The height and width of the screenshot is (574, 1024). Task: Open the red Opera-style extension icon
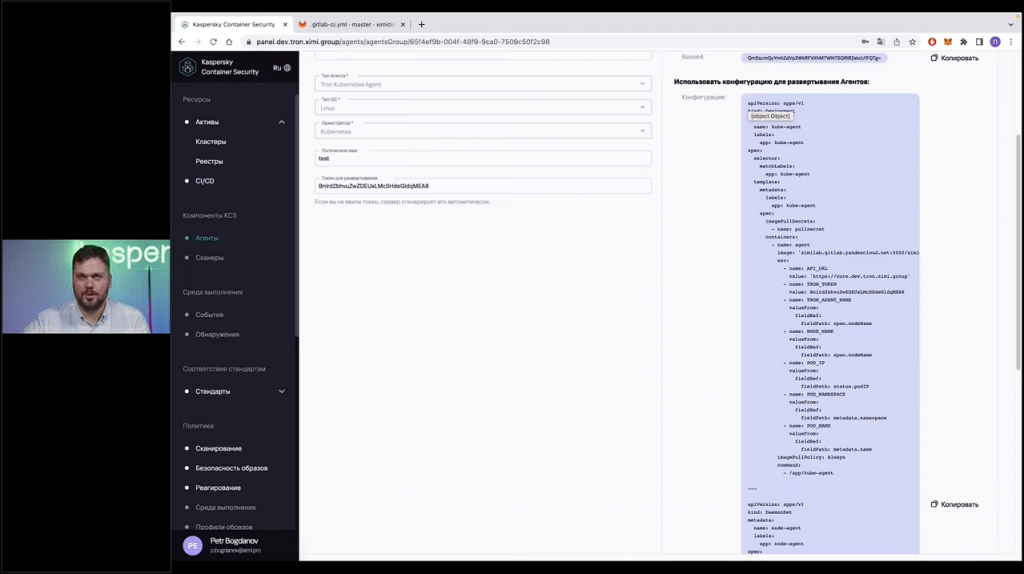(932, 42)
